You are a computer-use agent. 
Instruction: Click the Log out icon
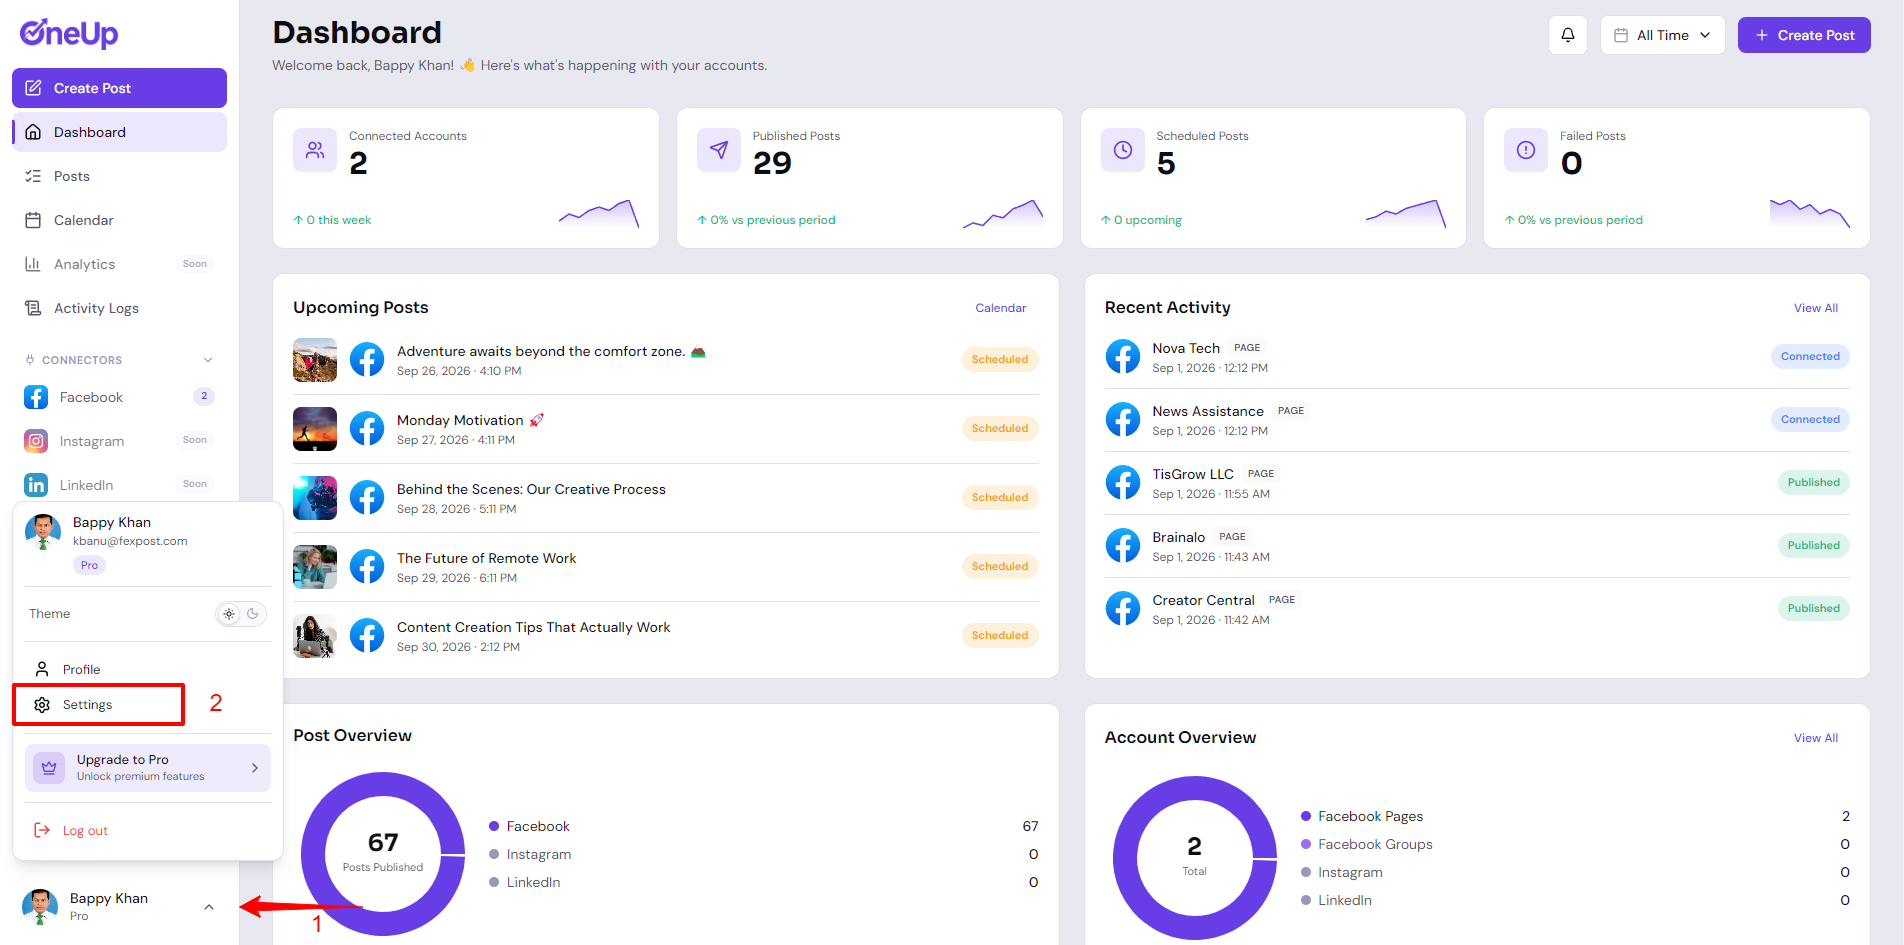pyautogui.click(x=42, y=830)
